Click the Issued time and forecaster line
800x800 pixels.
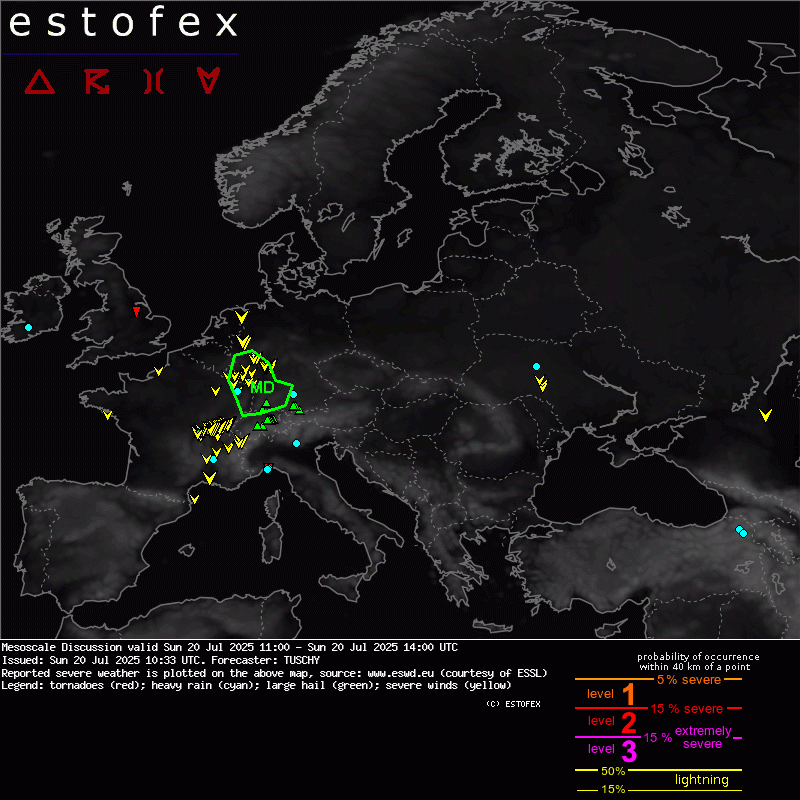point(160,660)
